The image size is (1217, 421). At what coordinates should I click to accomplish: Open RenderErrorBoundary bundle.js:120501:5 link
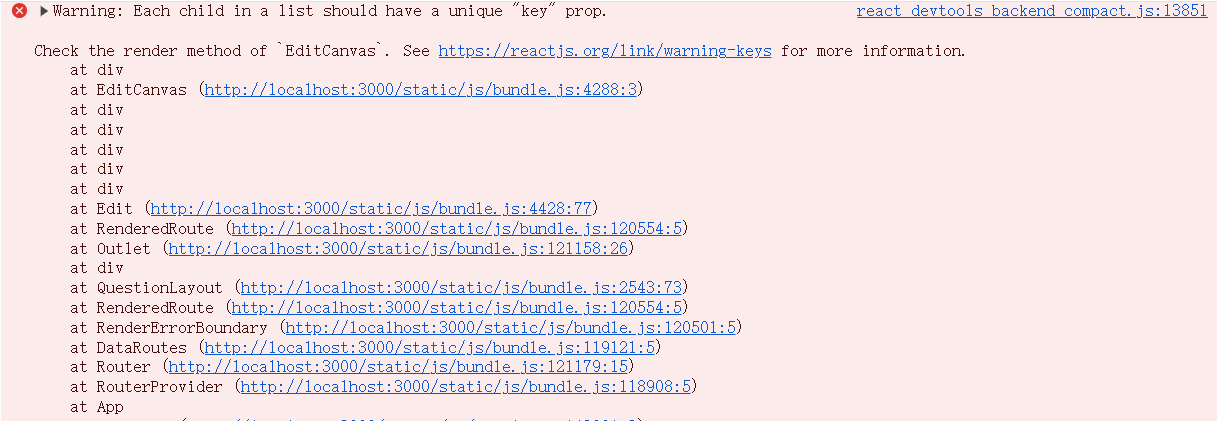(x=510, y=328)
